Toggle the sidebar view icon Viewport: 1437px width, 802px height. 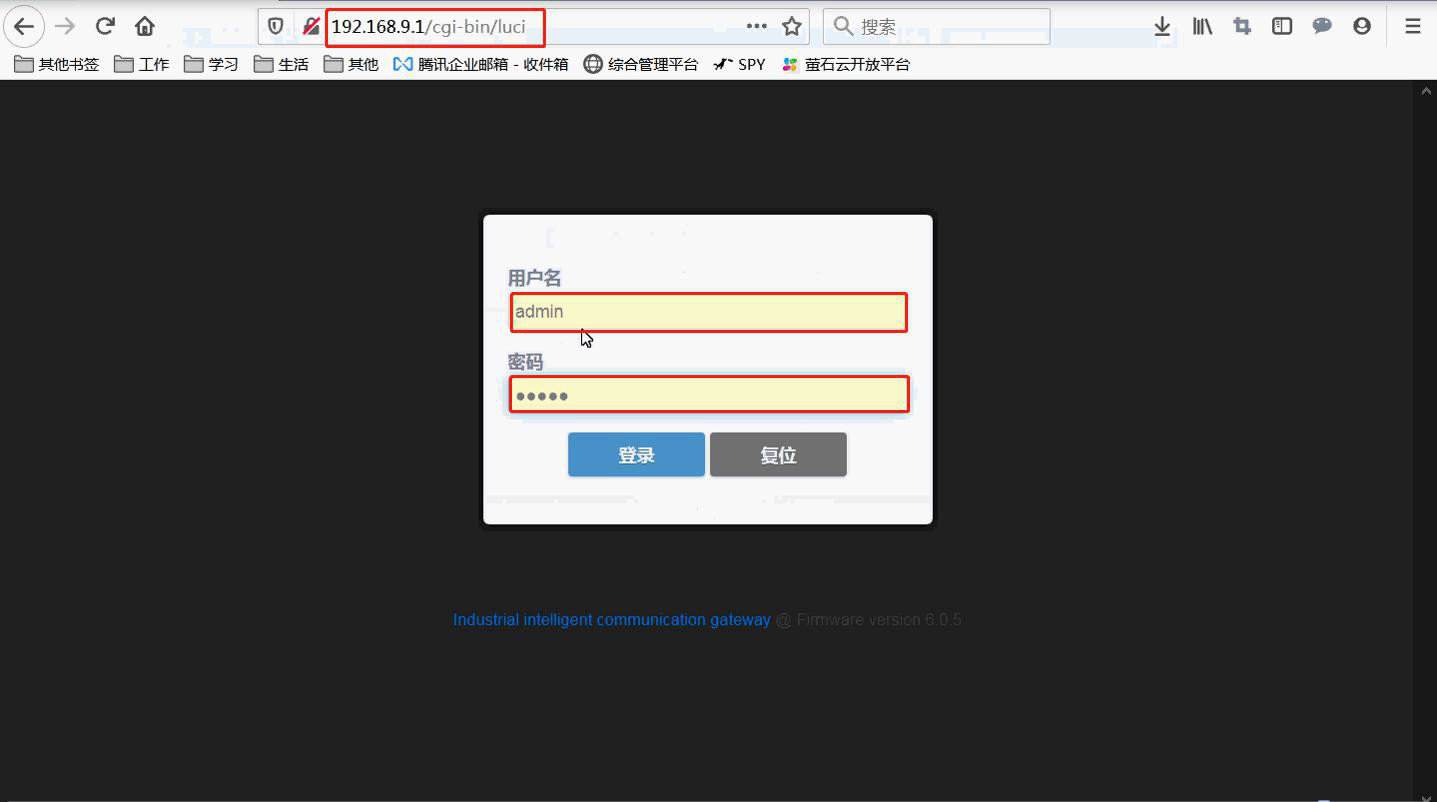click(1282, 27)
